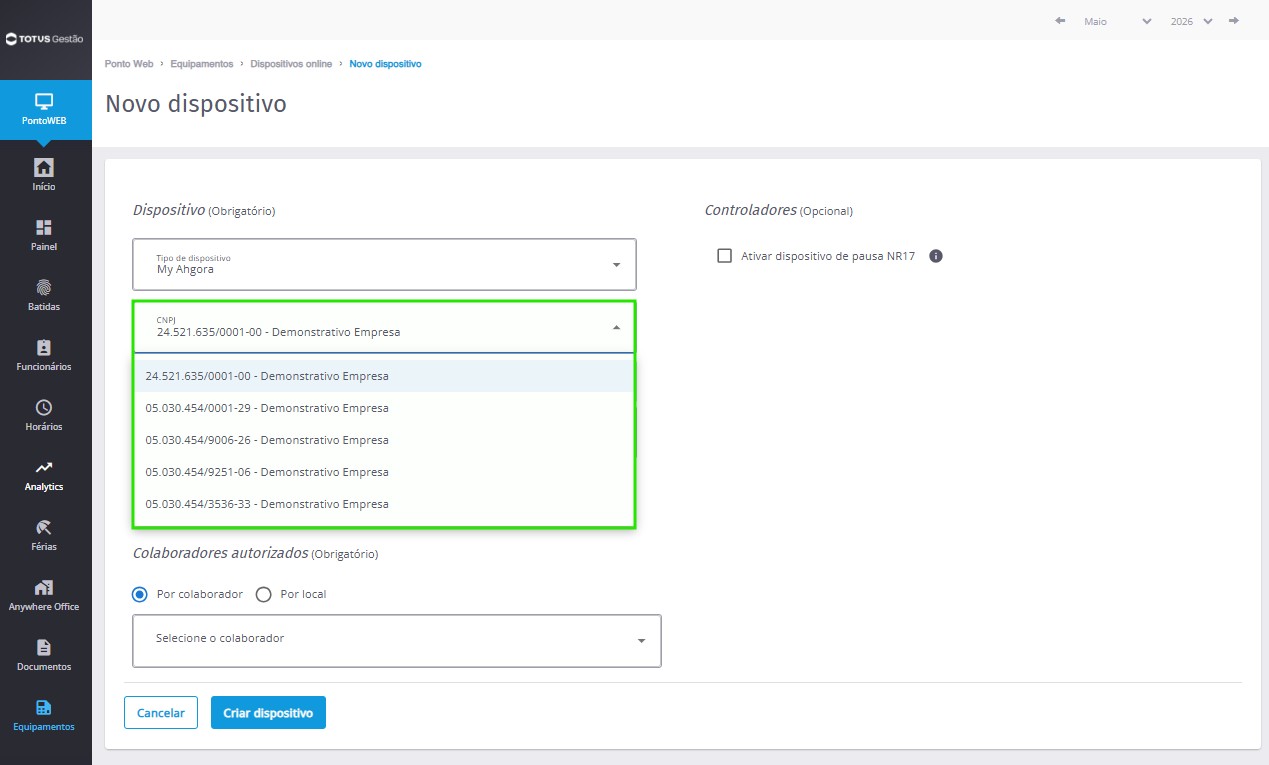Choose CNPJ option 05.030.454/0001-29

tap(385, 408)
